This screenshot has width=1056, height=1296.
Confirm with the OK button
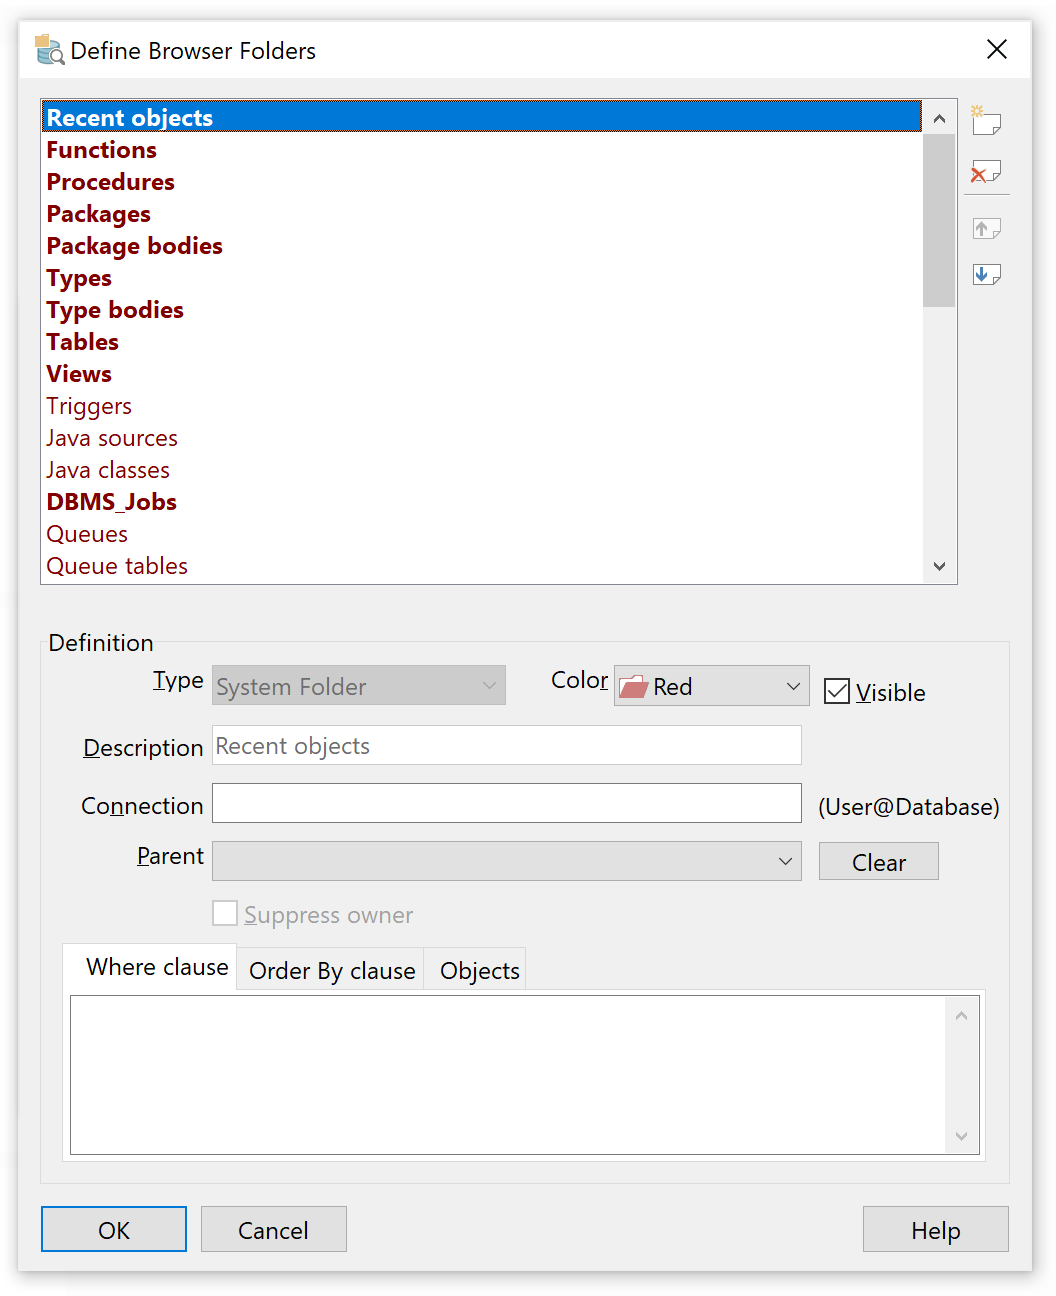tap(114, 1229)
